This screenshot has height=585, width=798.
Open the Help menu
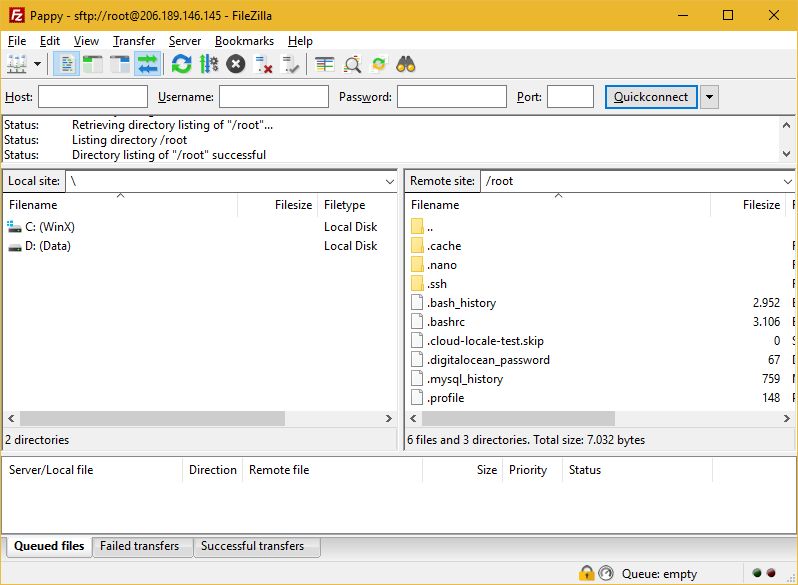pyautogui.click(x=300, y=41)
